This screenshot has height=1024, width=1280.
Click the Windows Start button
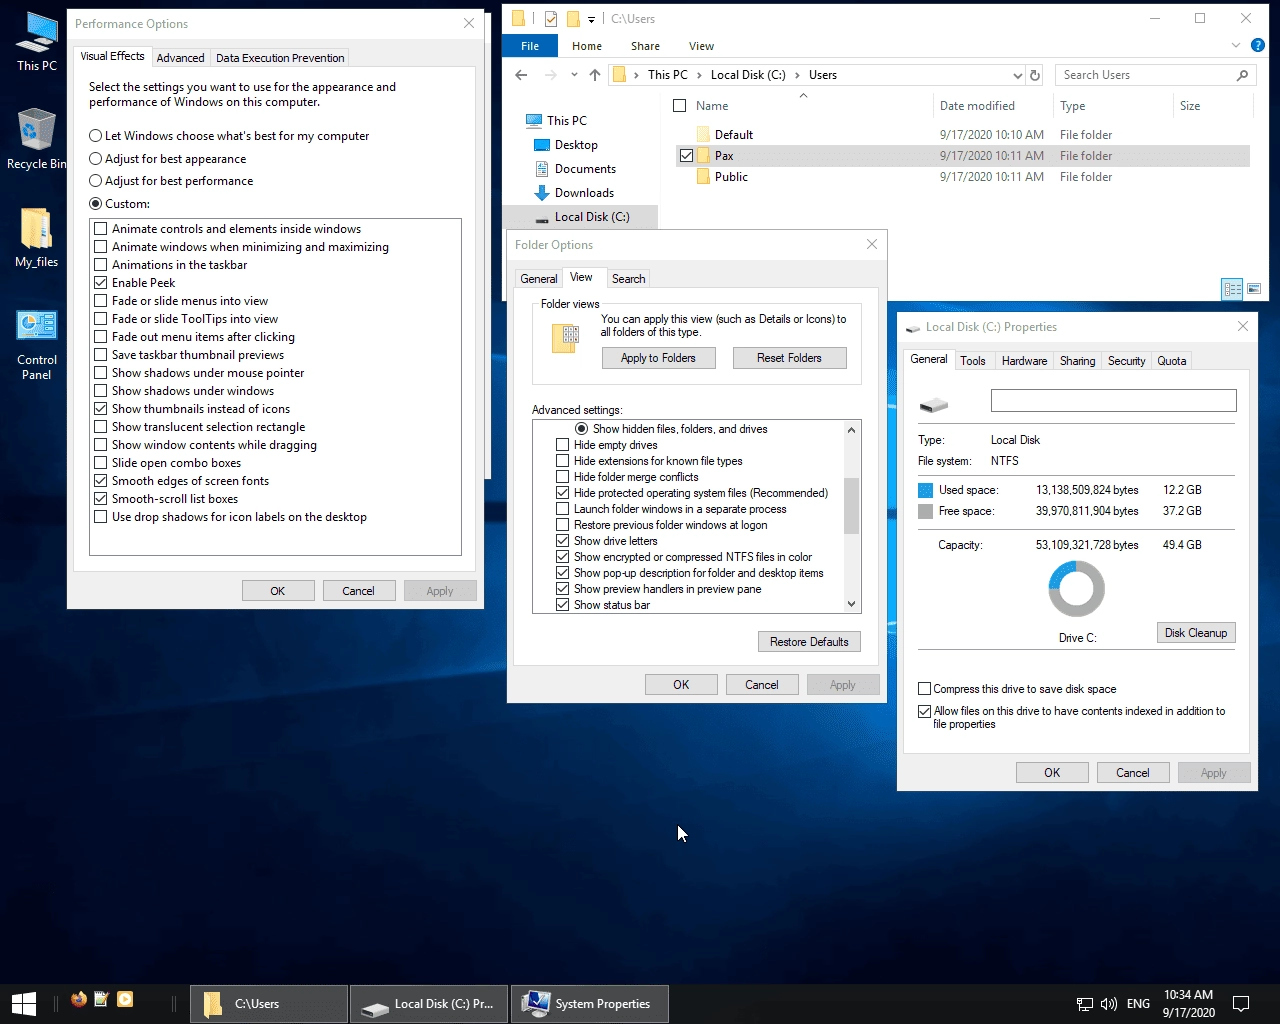(24, 1003)
